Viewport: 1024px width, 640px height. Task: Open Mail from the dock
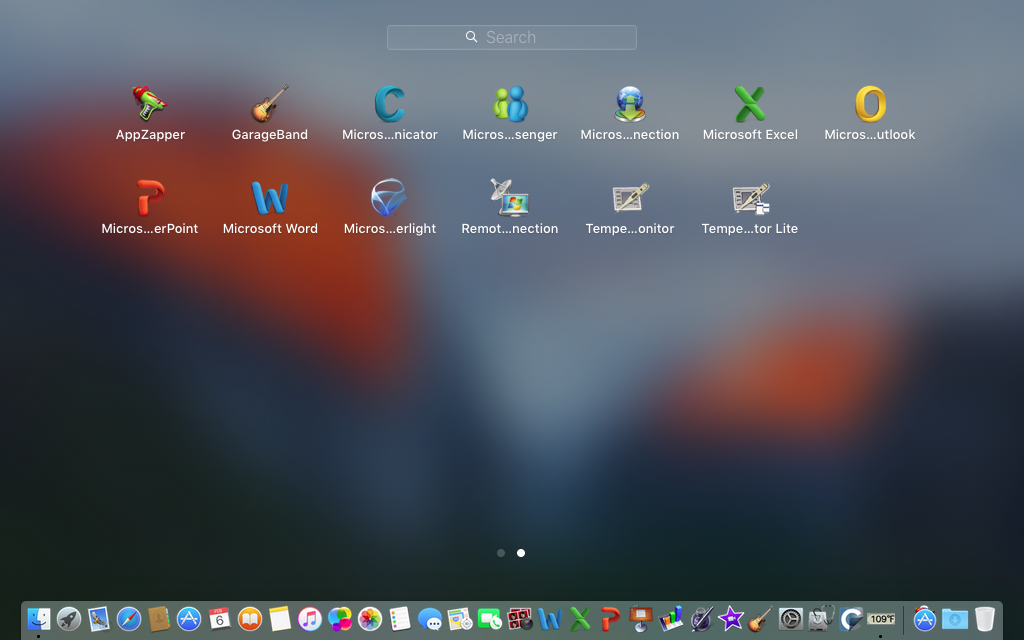click(99, 618)
